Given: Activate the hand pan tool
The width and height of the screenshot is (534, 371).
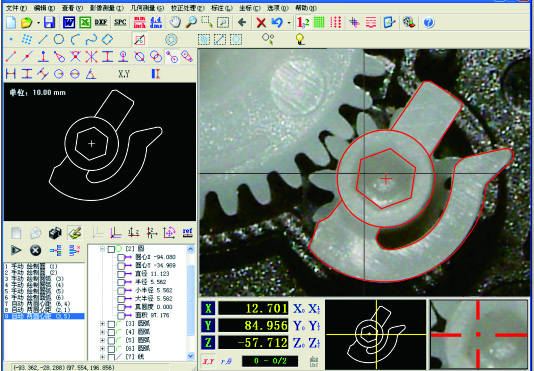Looking at the screenshot, I should [x=175, y=22].
